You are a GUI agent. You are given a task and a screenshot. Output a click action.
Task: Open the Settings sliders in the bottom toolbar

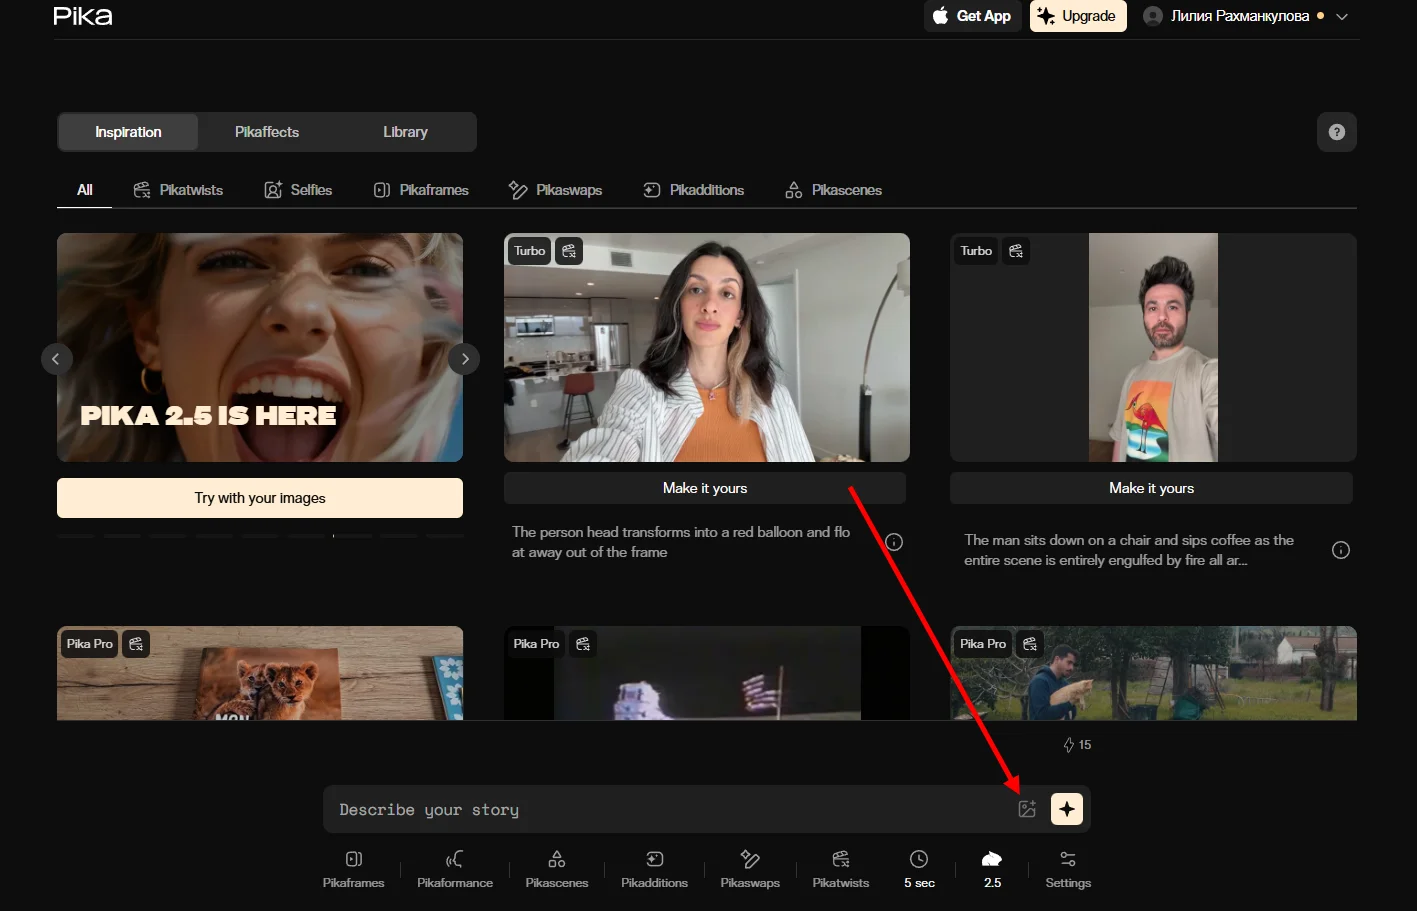tap(1068, 869)
